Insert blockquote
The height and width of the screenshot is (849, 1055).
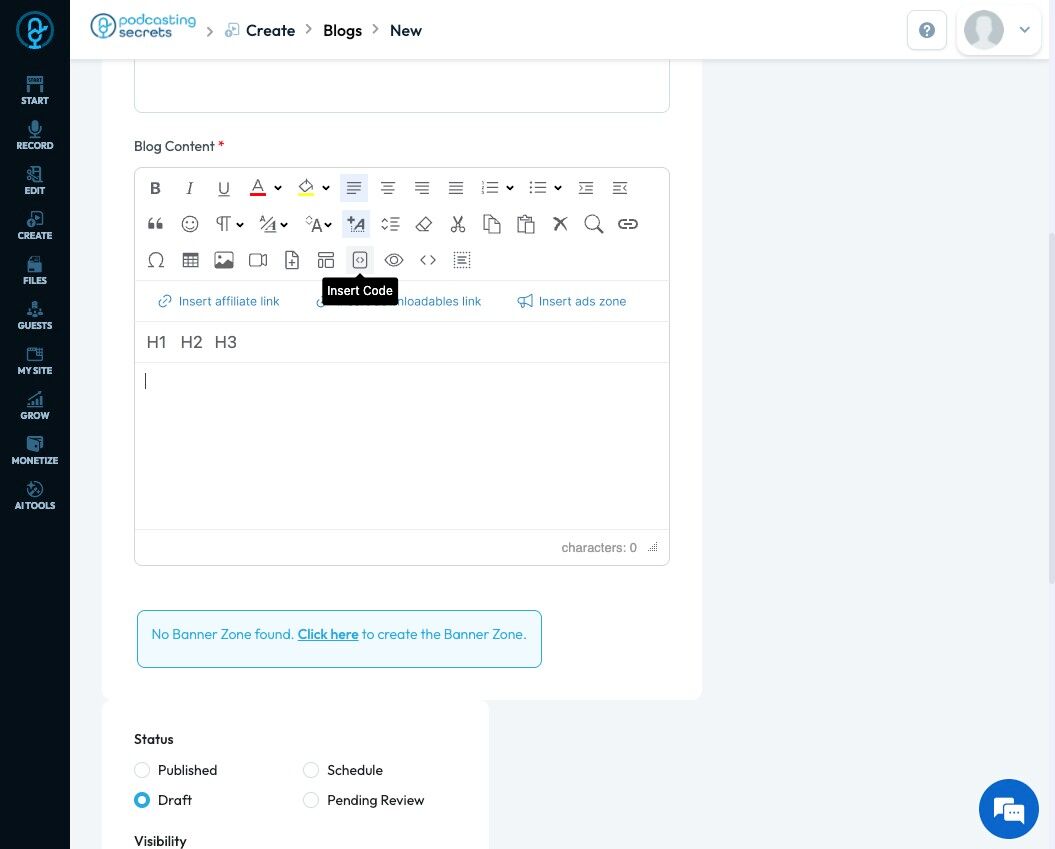(155, 224)
